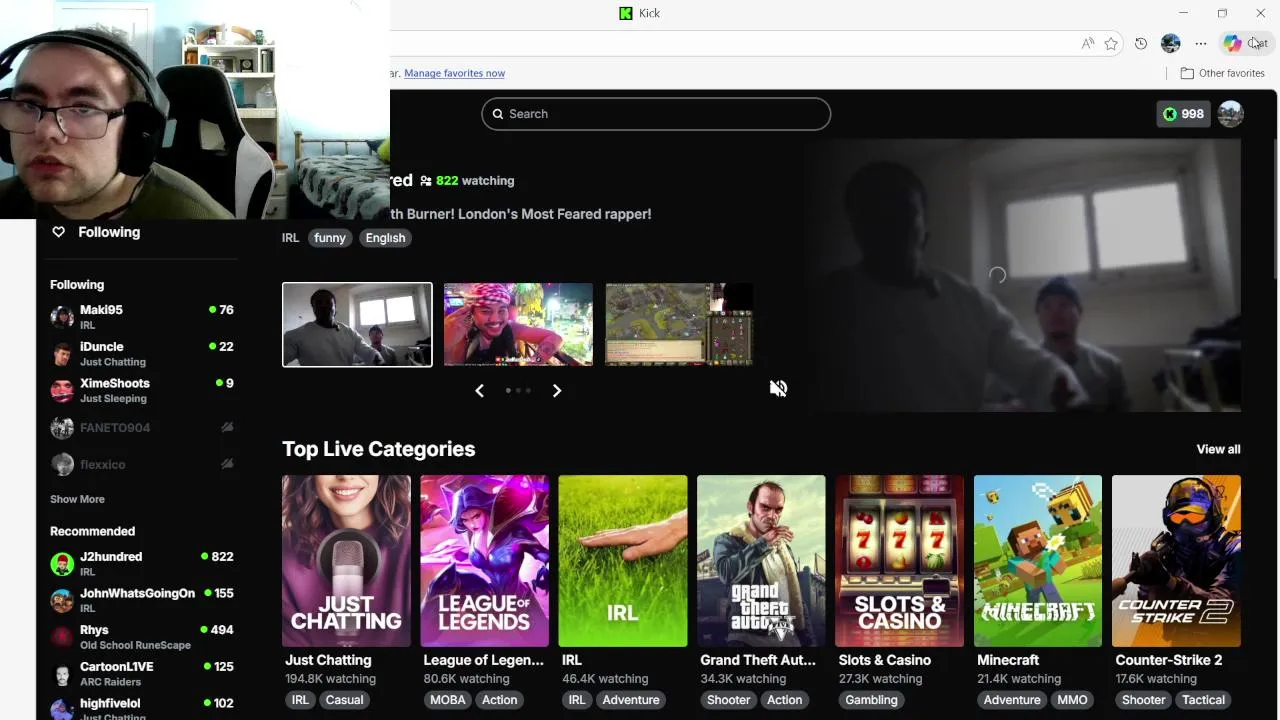
Task: Select the first featured stream thumbnail
Action: coord(357,325)
